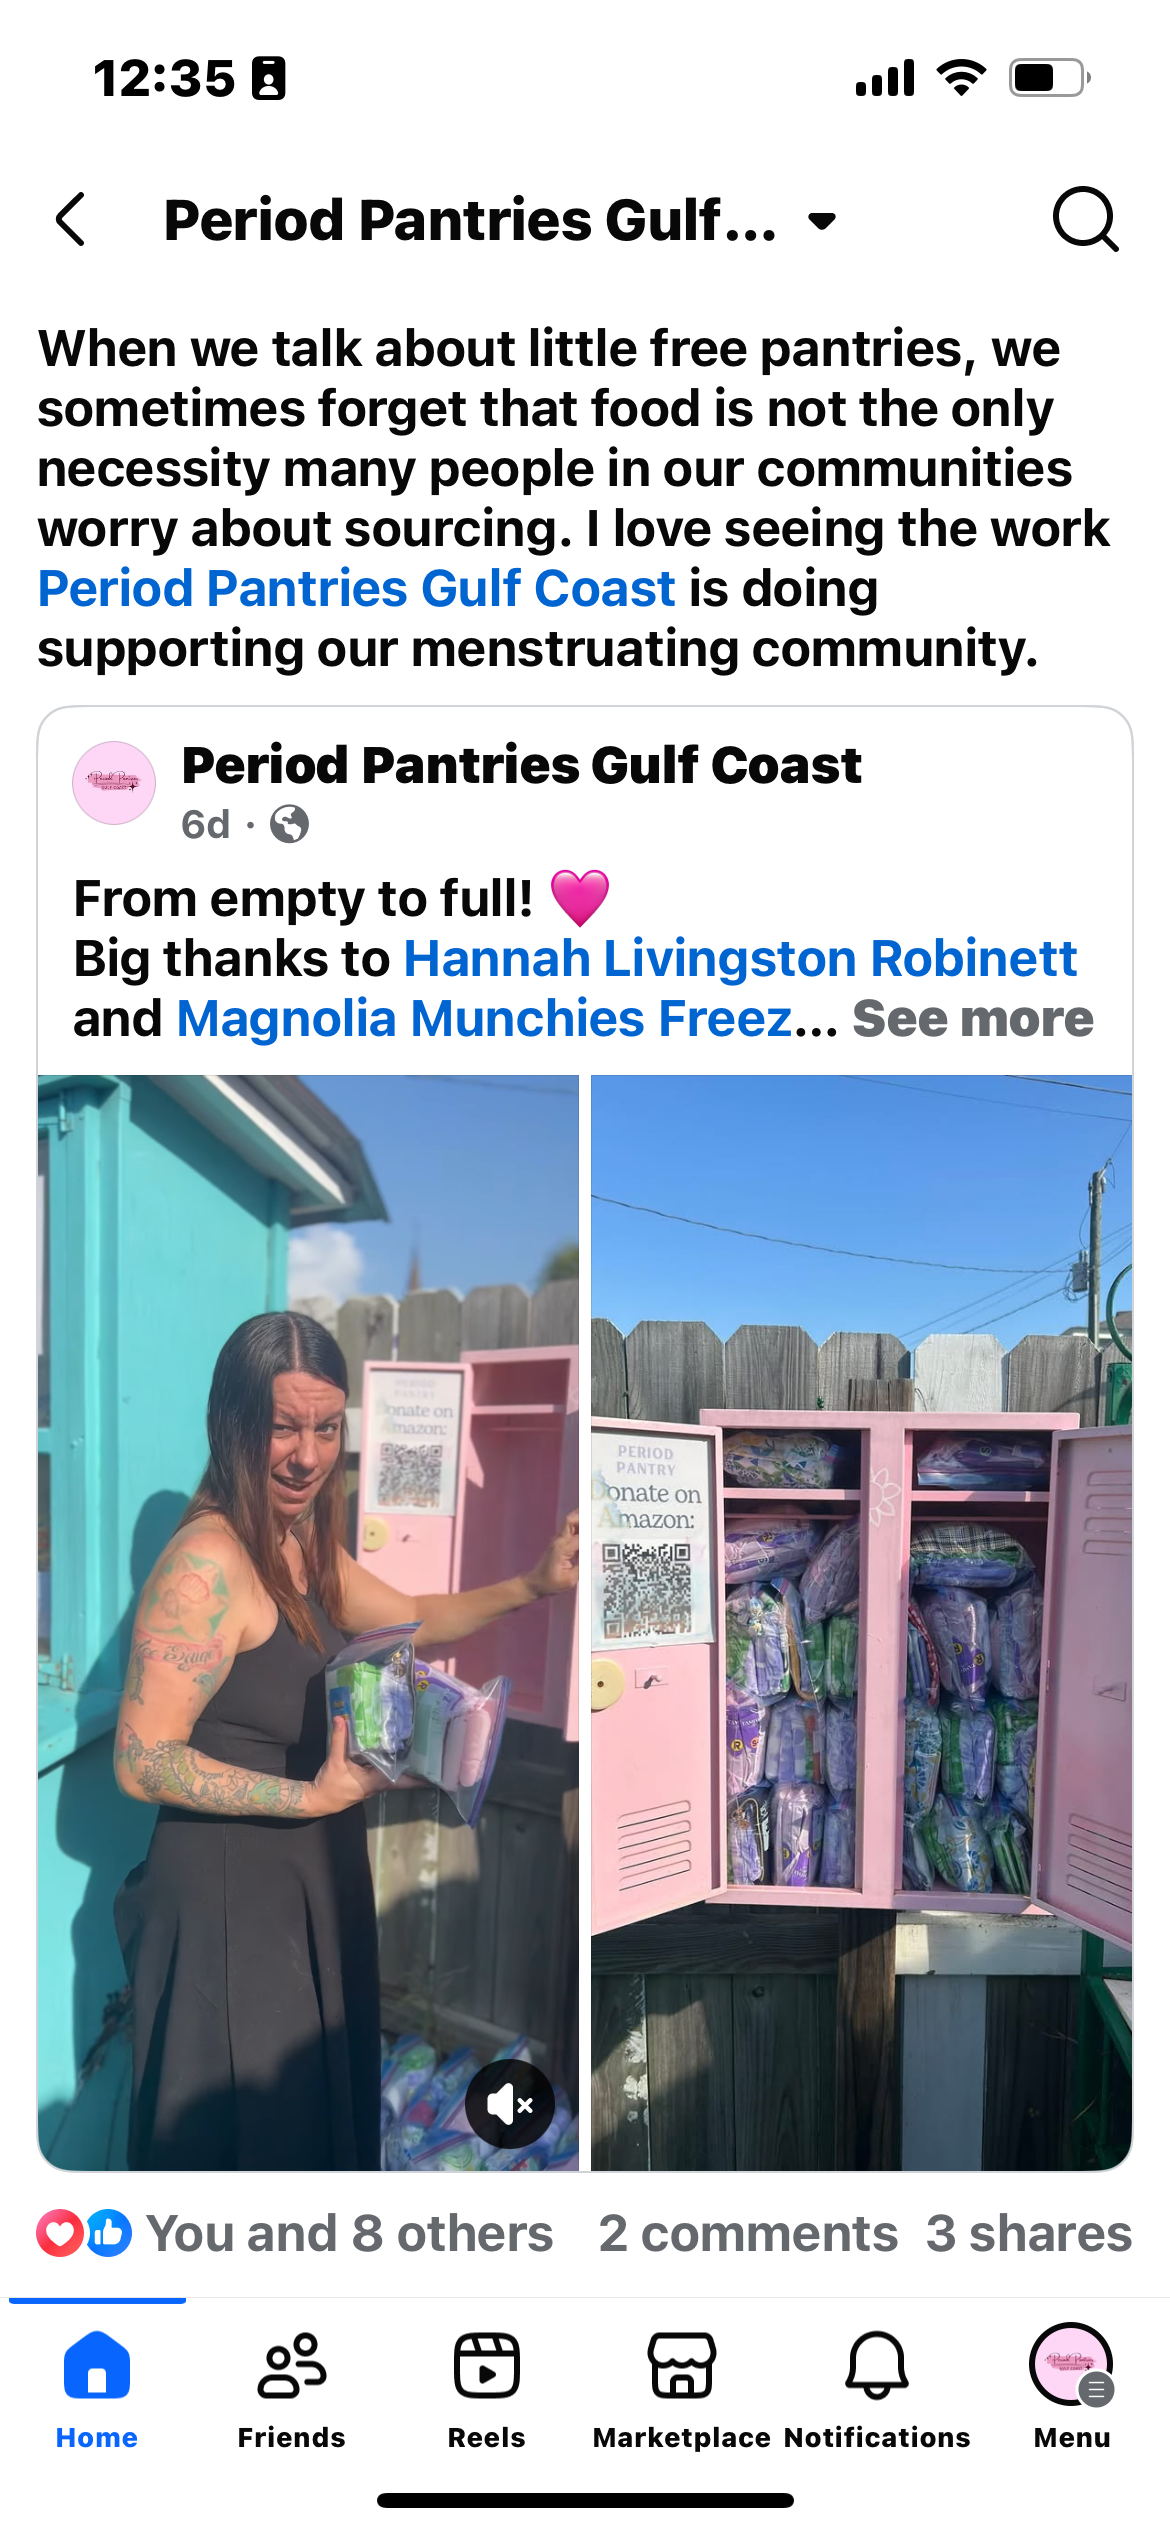Open the Magnolia Munchies Freez link

484,1018
